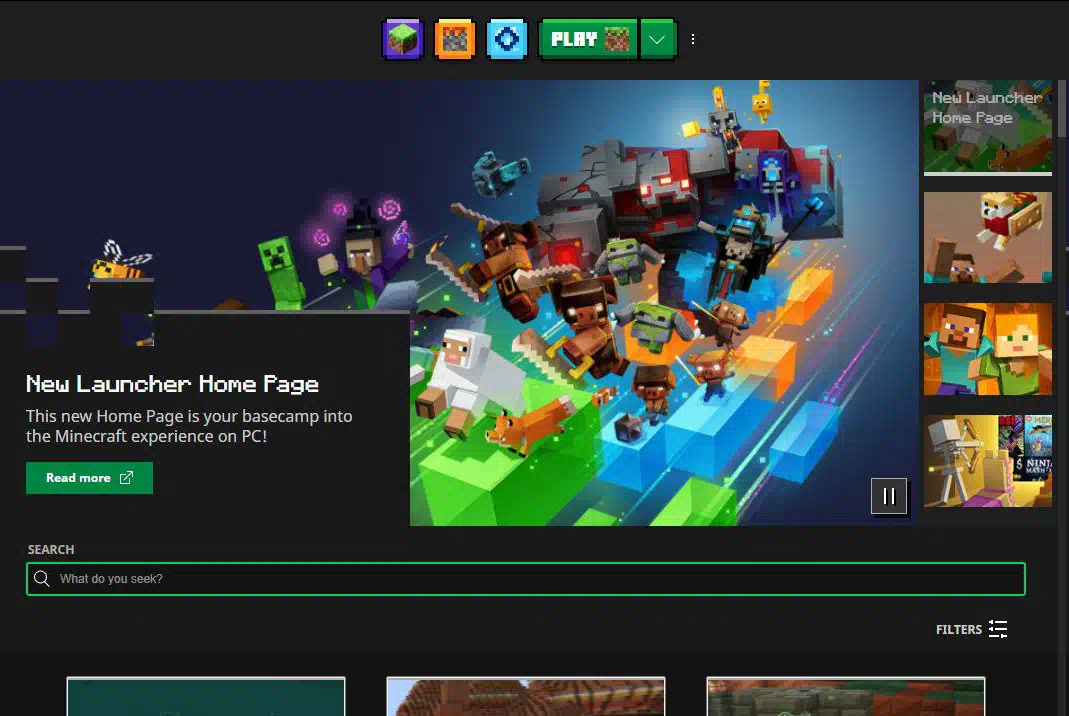Viewport: 1069px width, 716px height.
Task: Select the Steve and Alex carousel thumbnail
Action: [x=988, y=349]
